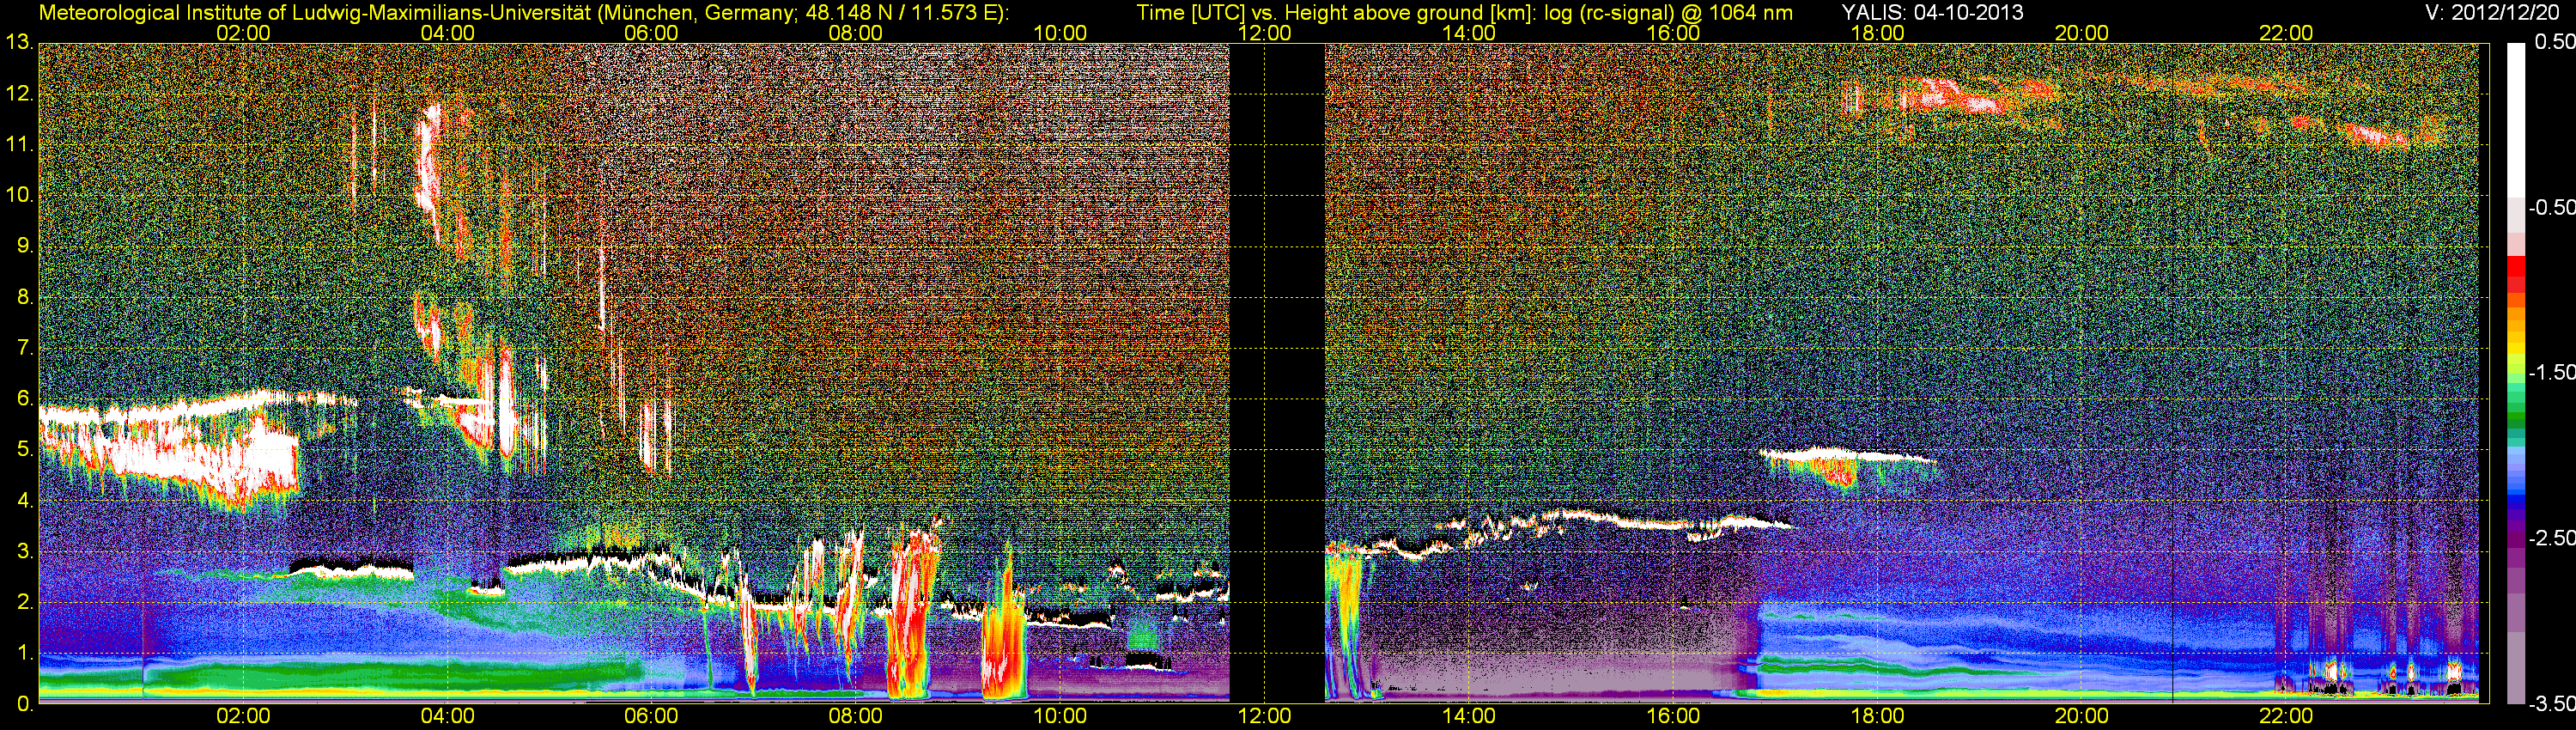Click the 02:00 label on the lower time axis
2576x730 pixels.
point(243,716)
